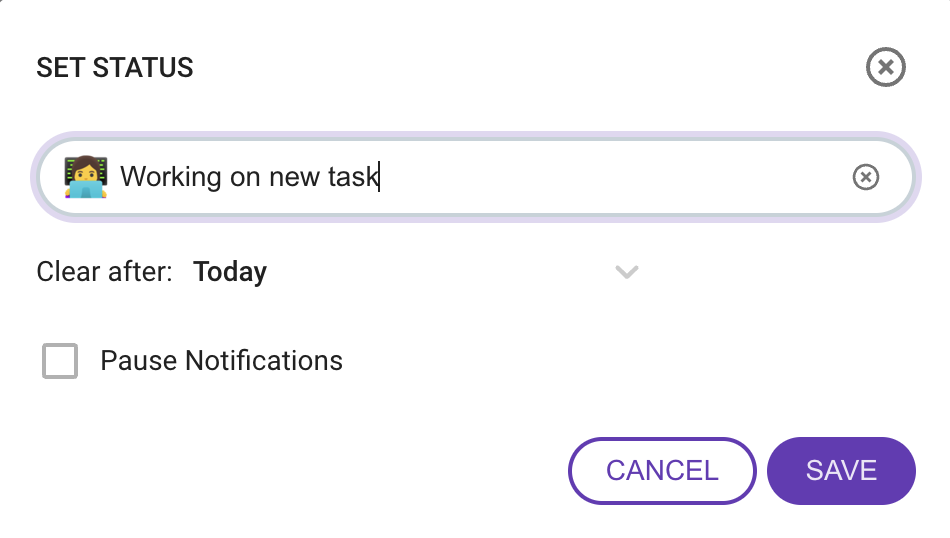Close the Set Status dialog

pyautogui.click(x=885, y=67)
